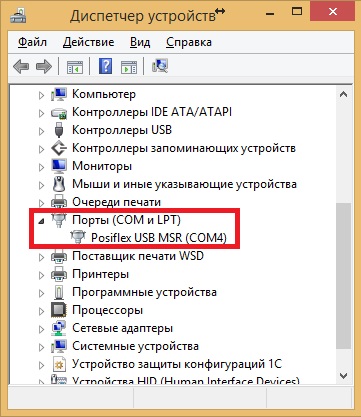Open the Действие menu
The width and height of the screenshot is (361, 417).
(x=88, y=42)
